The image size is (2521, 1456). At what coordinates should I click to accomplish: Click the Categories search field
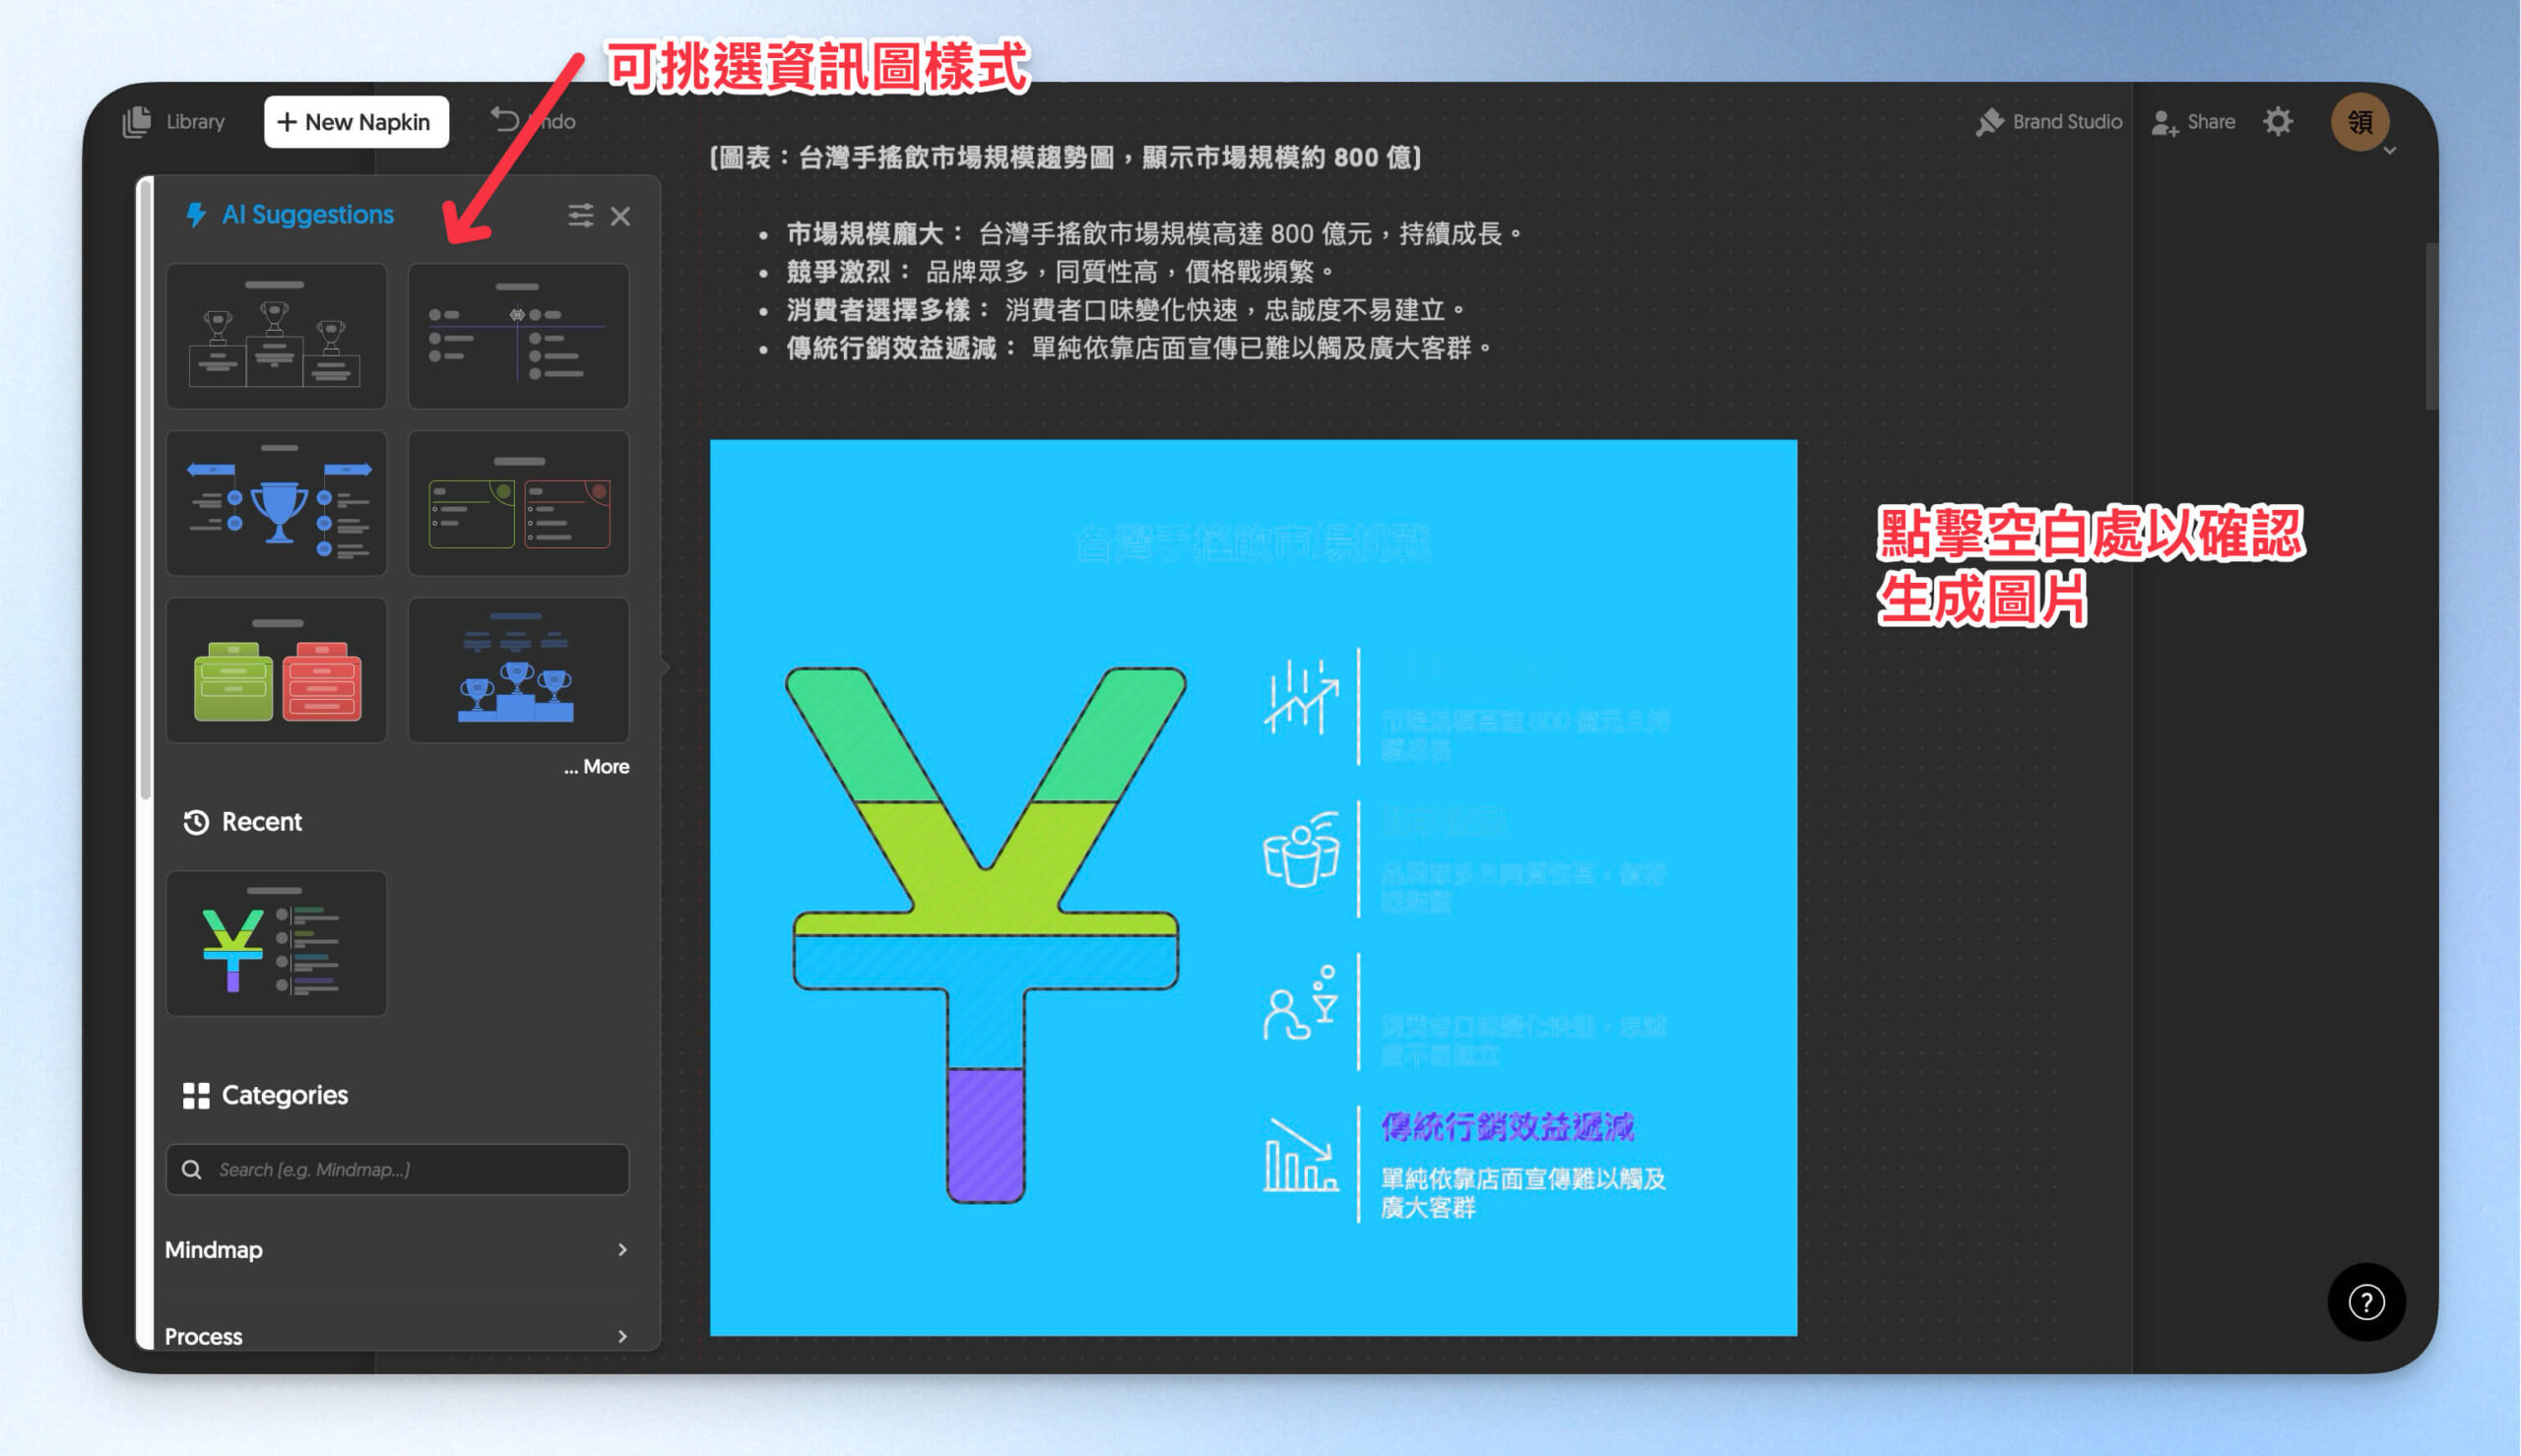pyautogui.click(x=397, y=1169)
